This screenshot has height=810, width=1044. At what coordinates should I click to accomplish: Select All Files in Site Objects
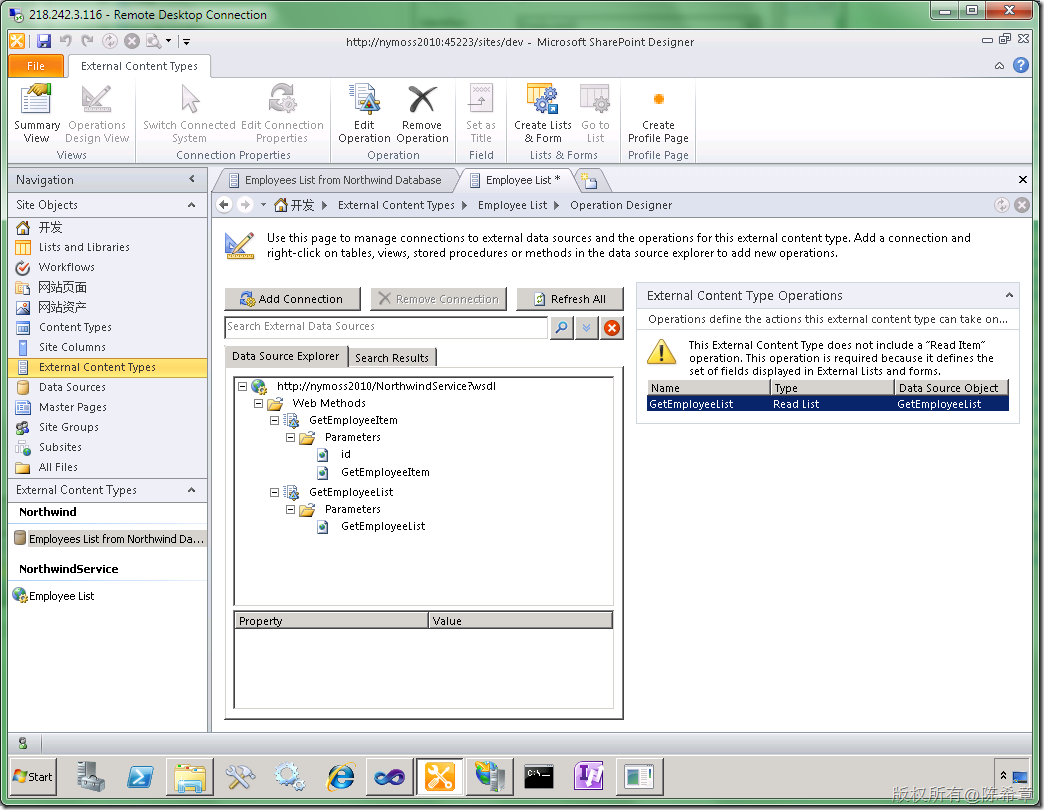58,467
